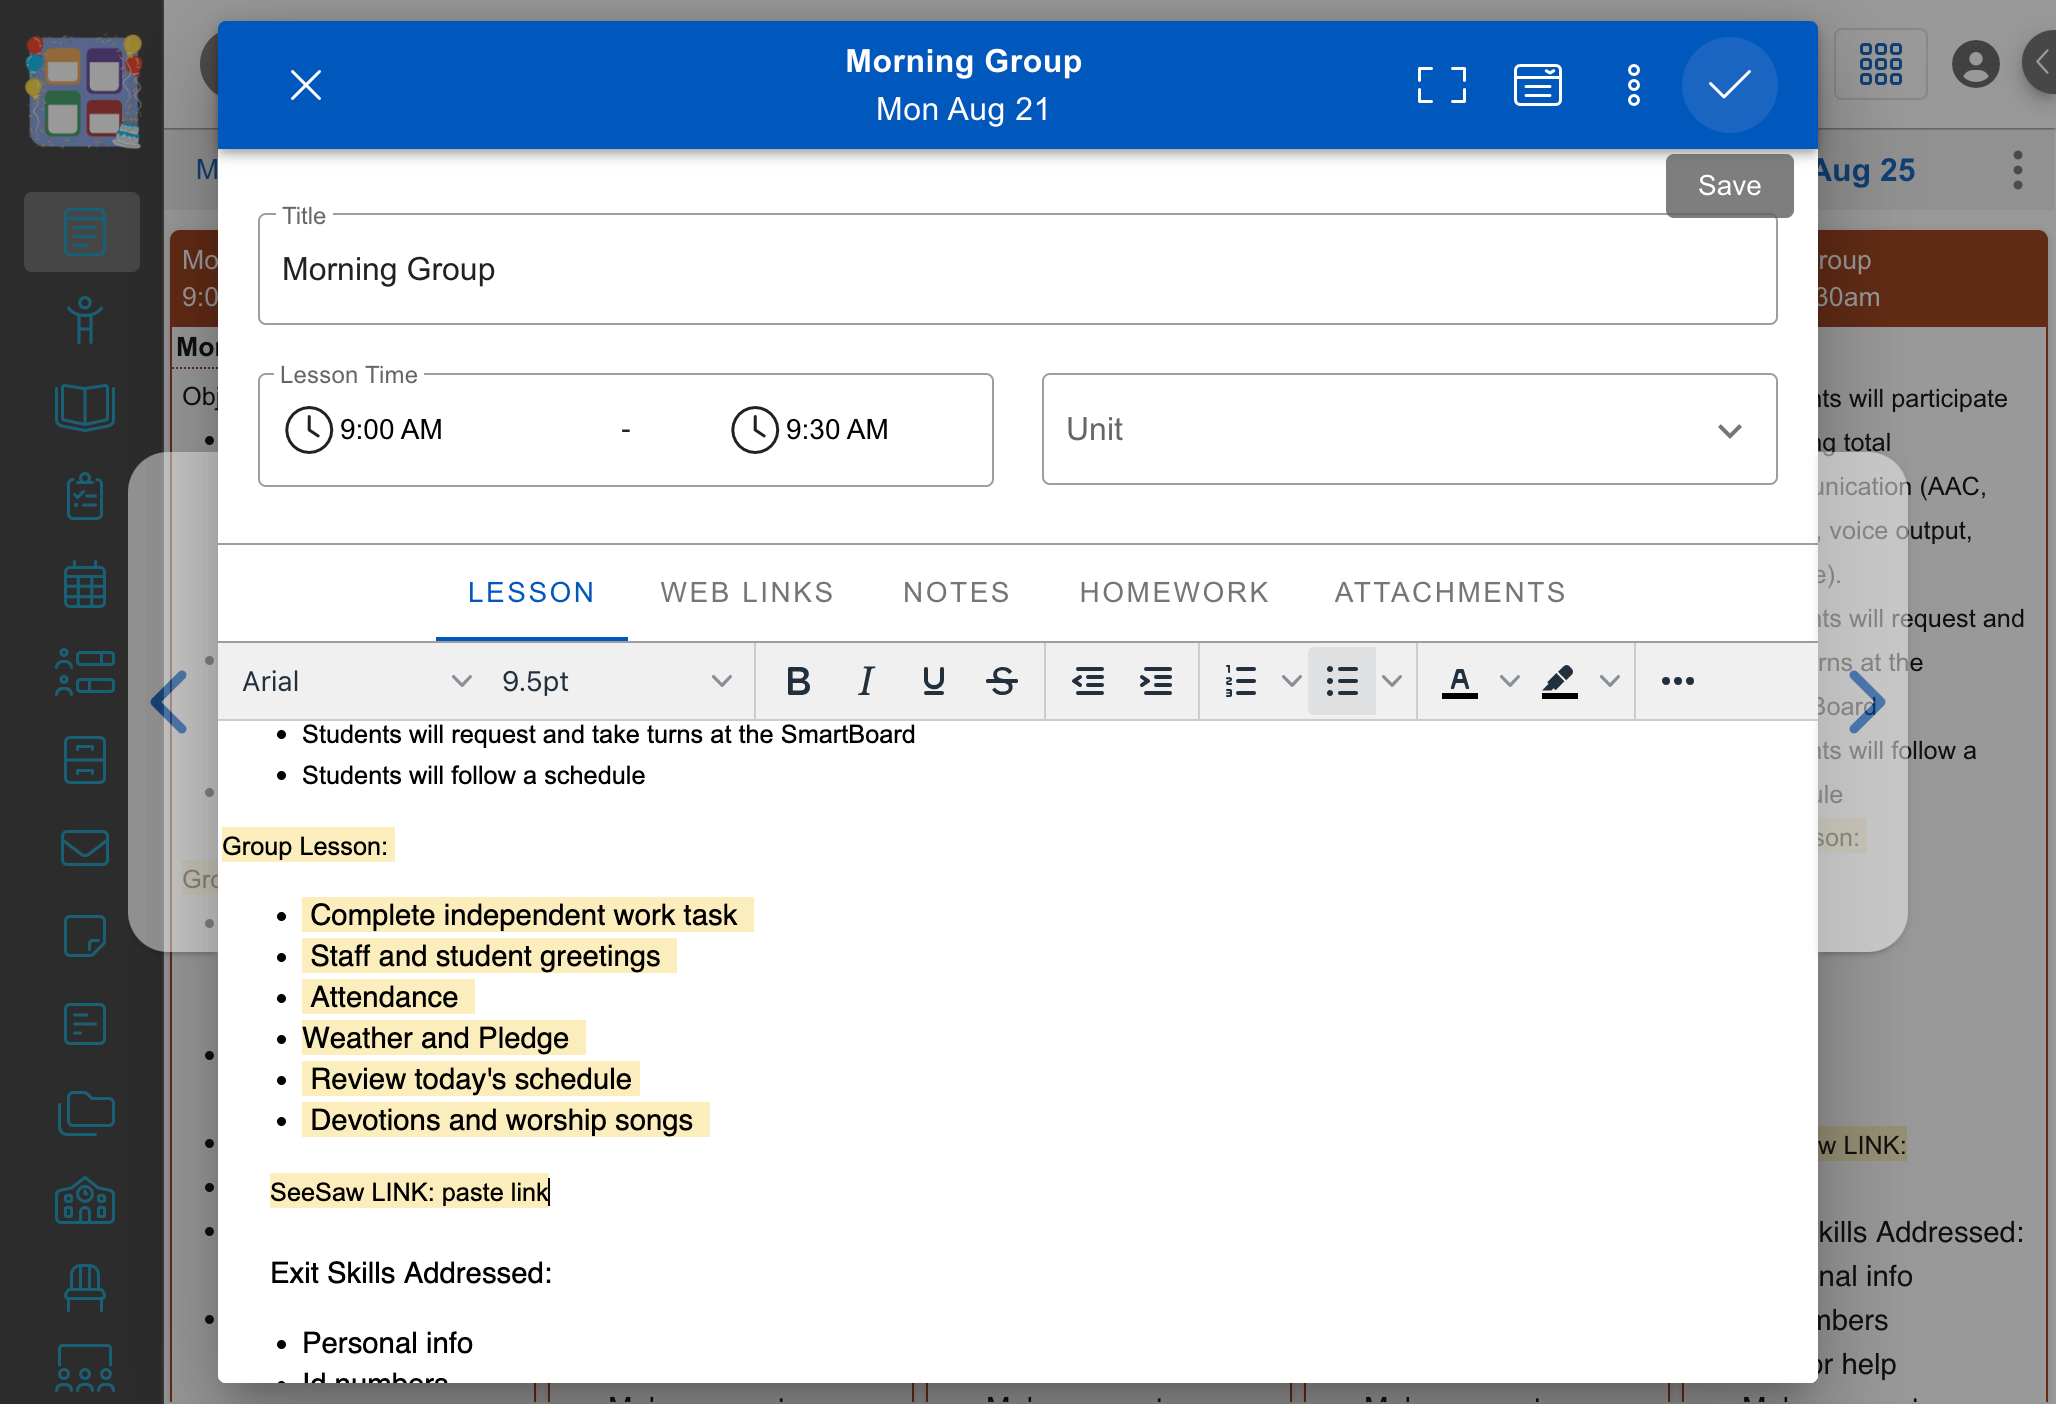Open the HOMEWORK tab
This screenshot has width=2056, height=1404.
(x=1174, y=592)
